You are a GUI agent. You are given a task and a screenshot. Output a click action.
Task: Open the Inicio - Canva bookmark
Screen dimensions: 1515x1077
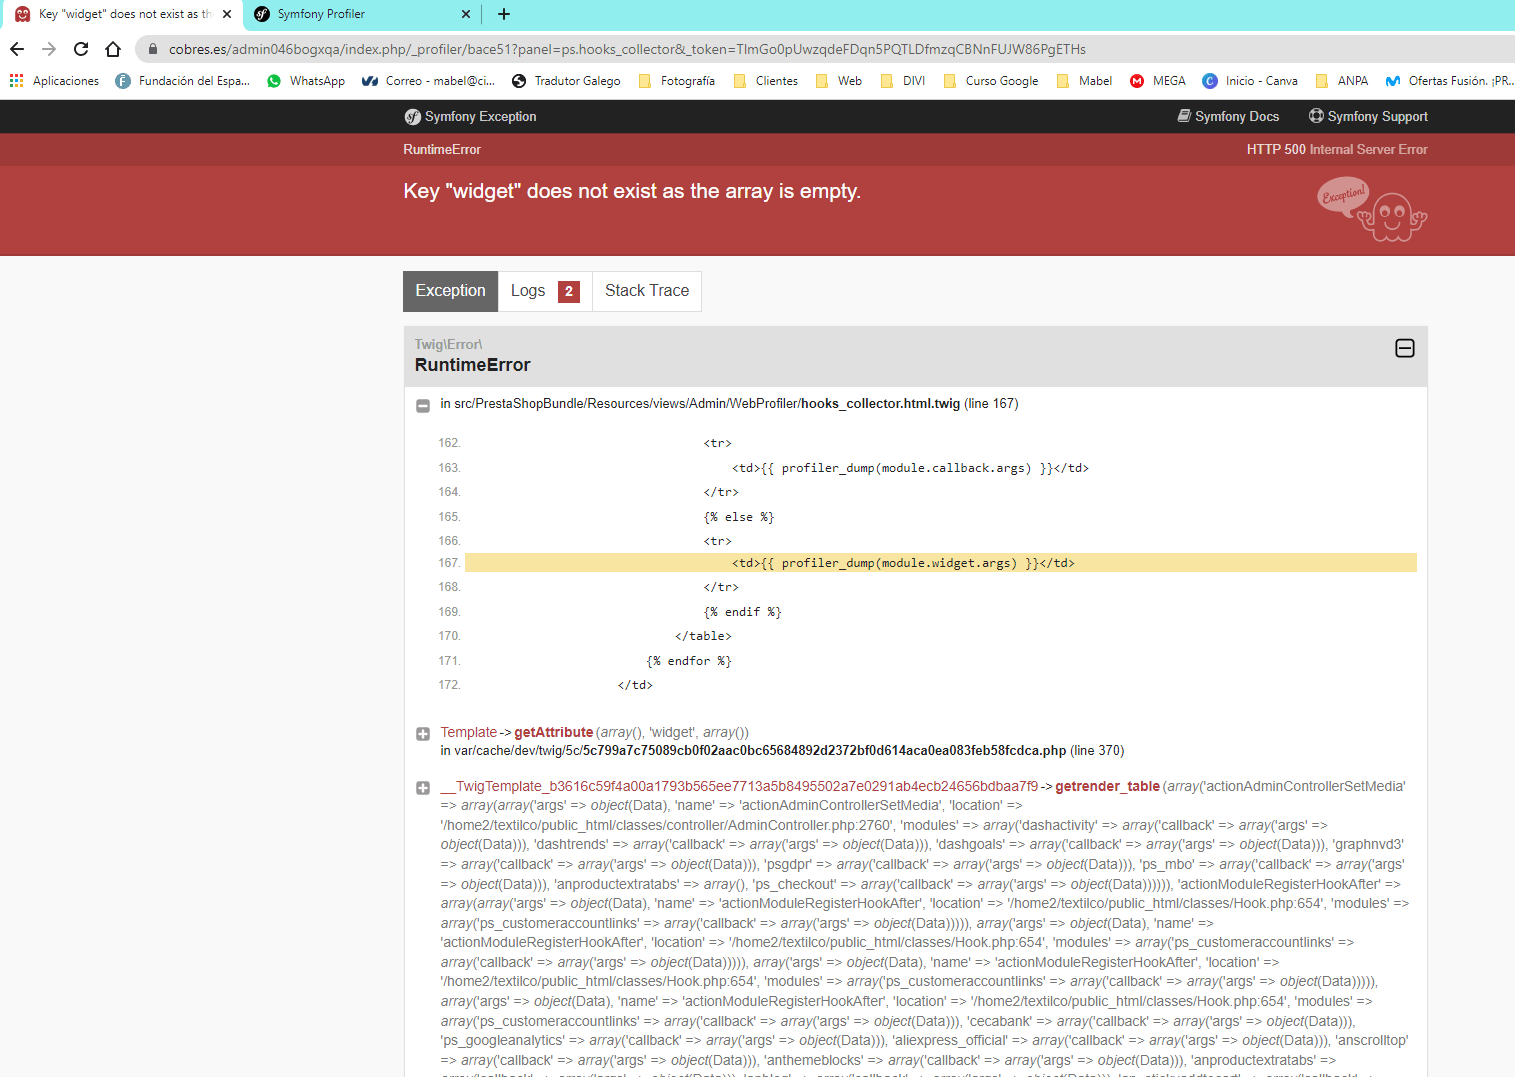pyautogui.click(x=1250, y=81)
